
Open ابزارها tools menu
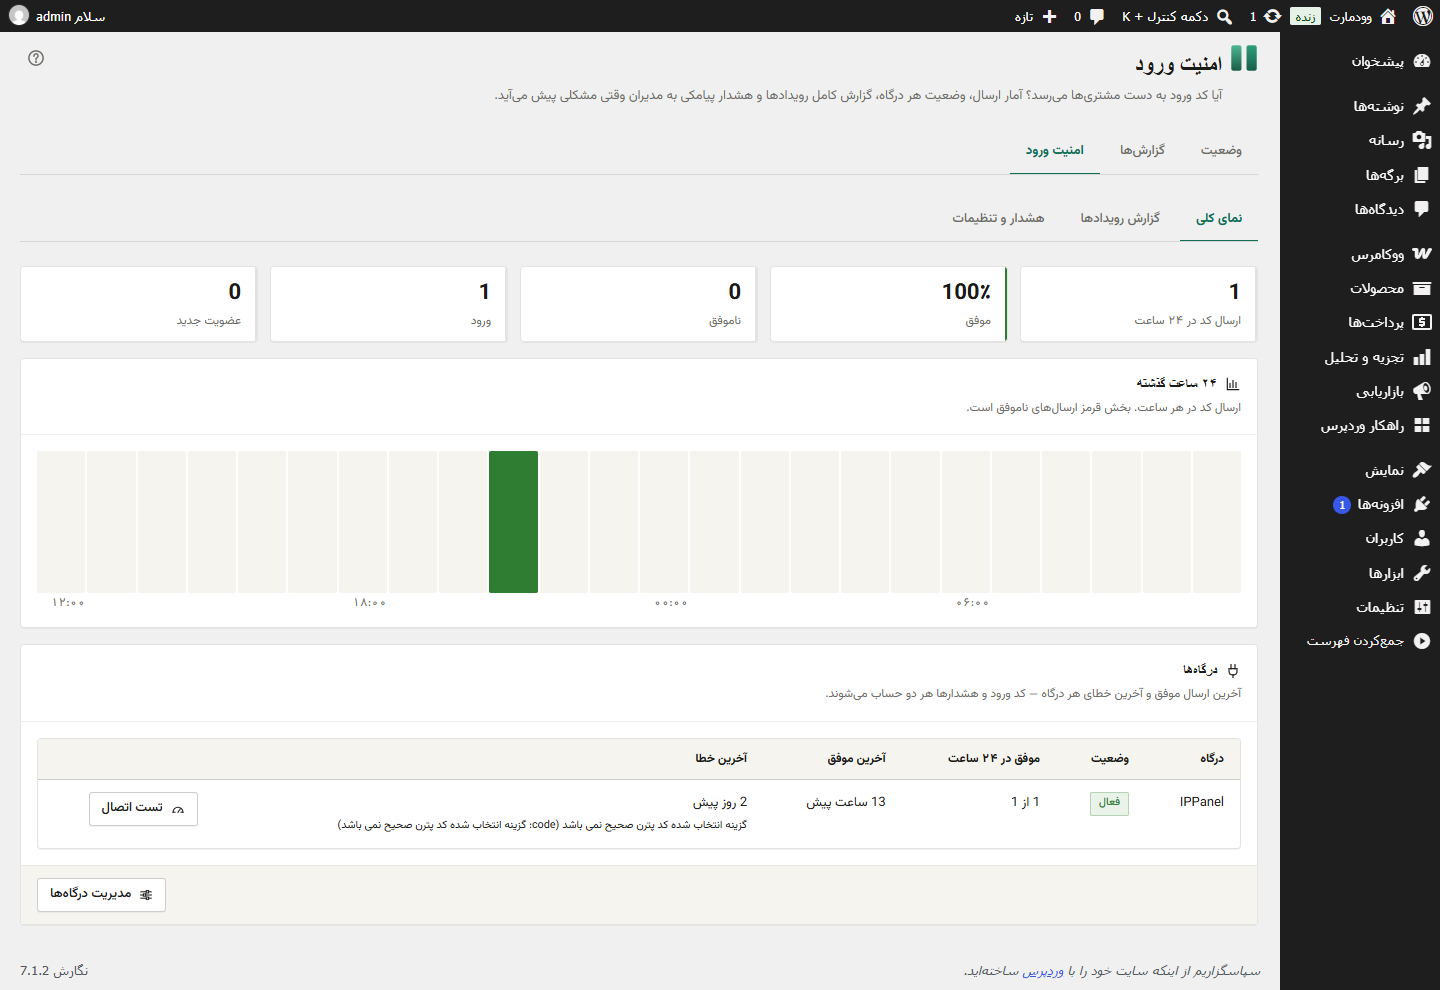coord(1360,573)
